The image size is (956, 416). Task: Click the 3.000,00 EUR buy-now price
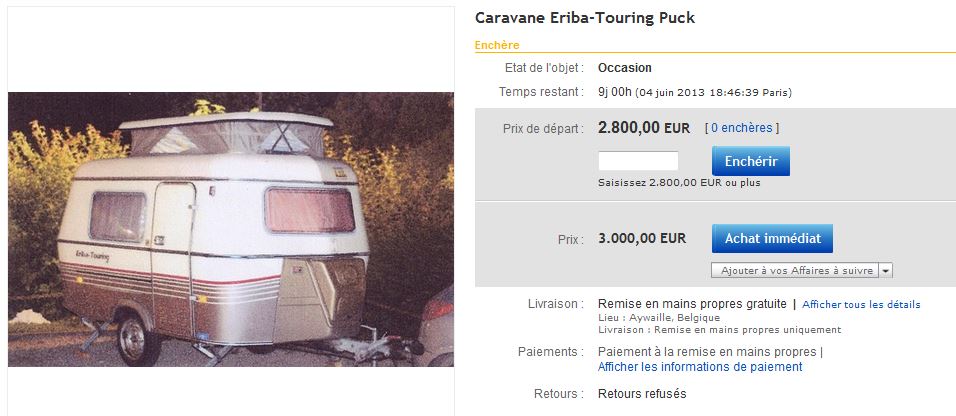coord(642,238)
